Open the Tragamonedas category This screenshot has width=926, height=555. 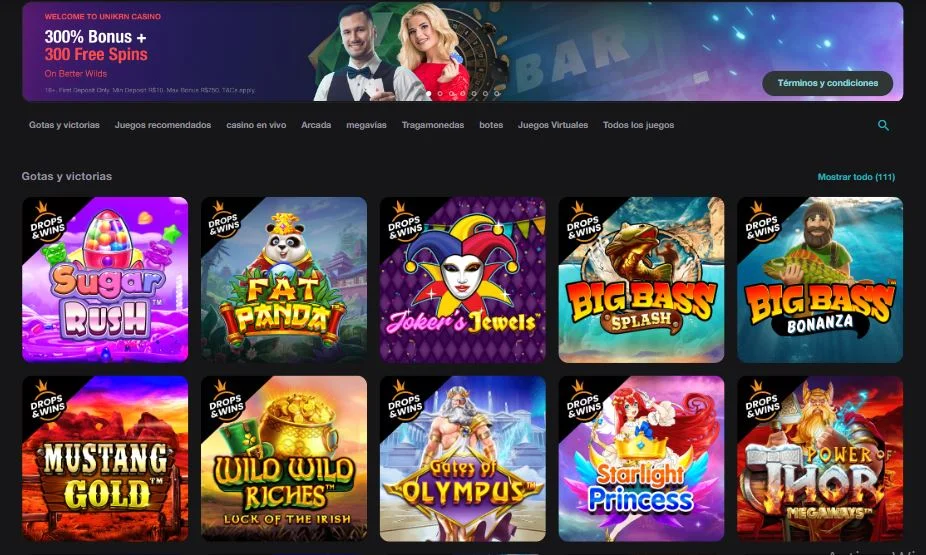coord(433,125)
